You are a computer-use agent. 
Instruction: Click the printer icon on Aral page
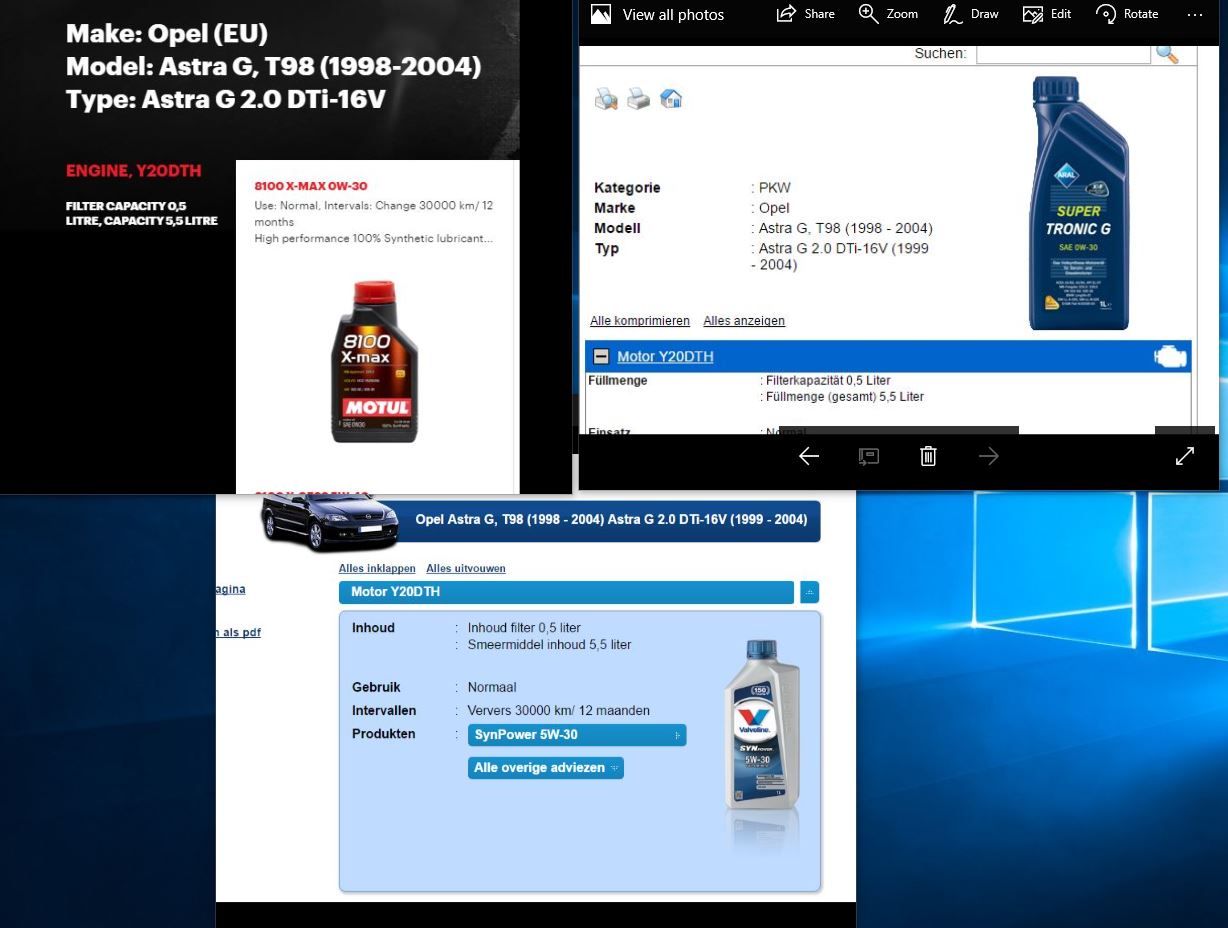[638, 99]
